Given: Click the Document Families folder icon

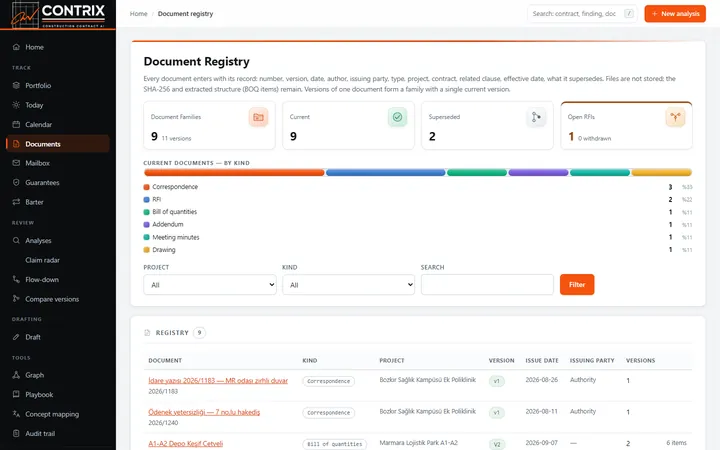Looking at the screenshot, I should (x=259, y=117).
